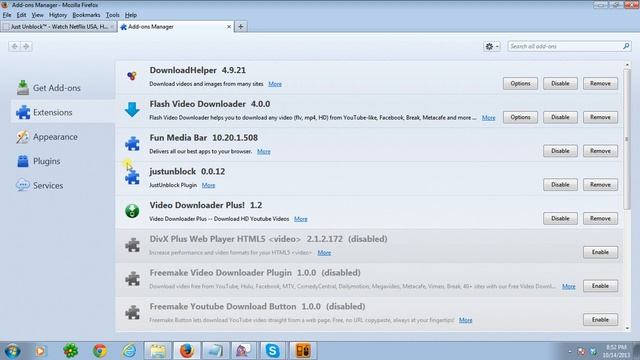Click the Fun Media Bar puzzle icon
This screenshot has width=640, height=360.
tap(132, 144)
